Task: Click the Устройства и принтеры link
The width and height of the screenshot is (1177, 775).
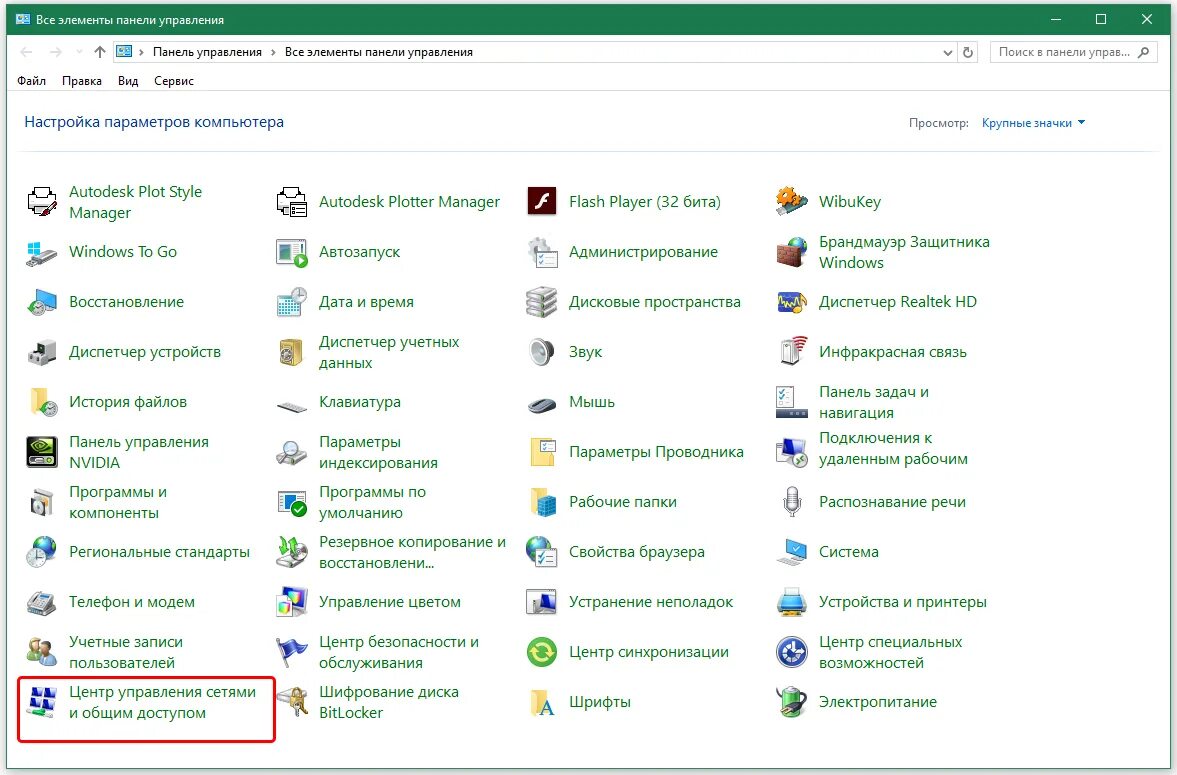Action: click(902, 602)
